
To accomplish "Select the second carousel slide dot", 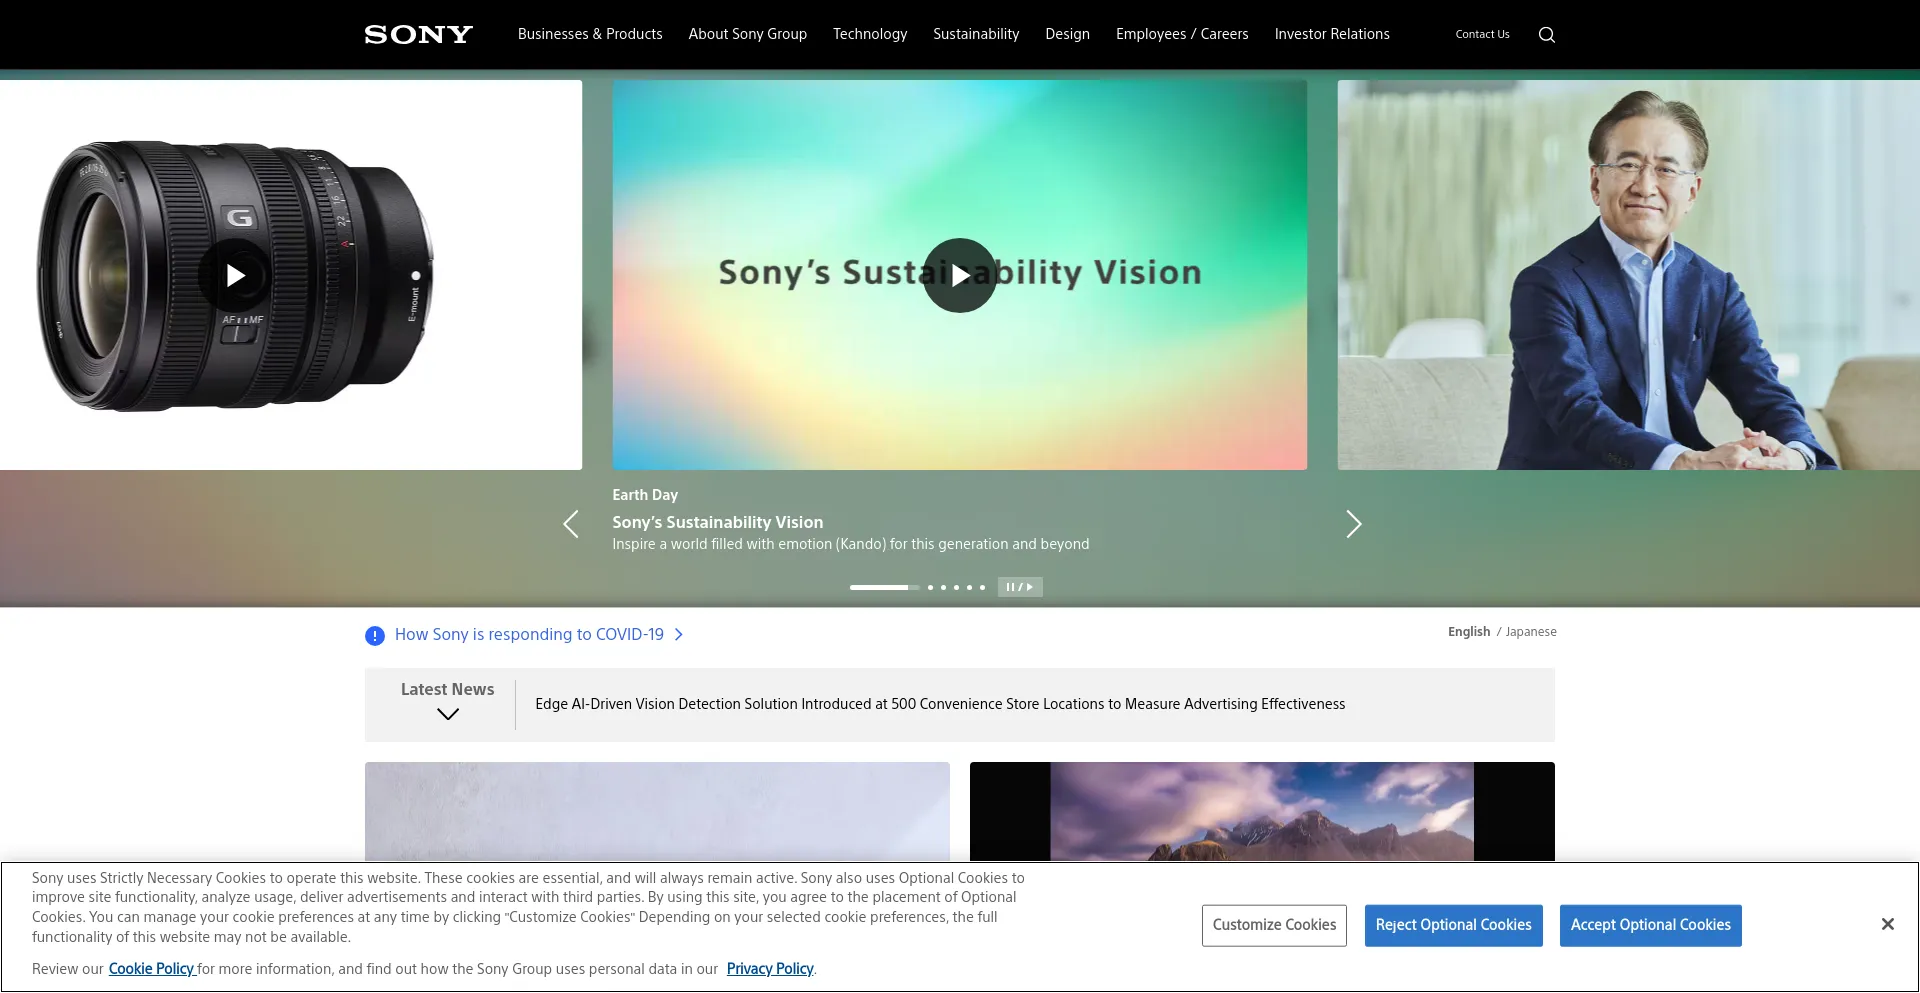I will click(930, 587).
